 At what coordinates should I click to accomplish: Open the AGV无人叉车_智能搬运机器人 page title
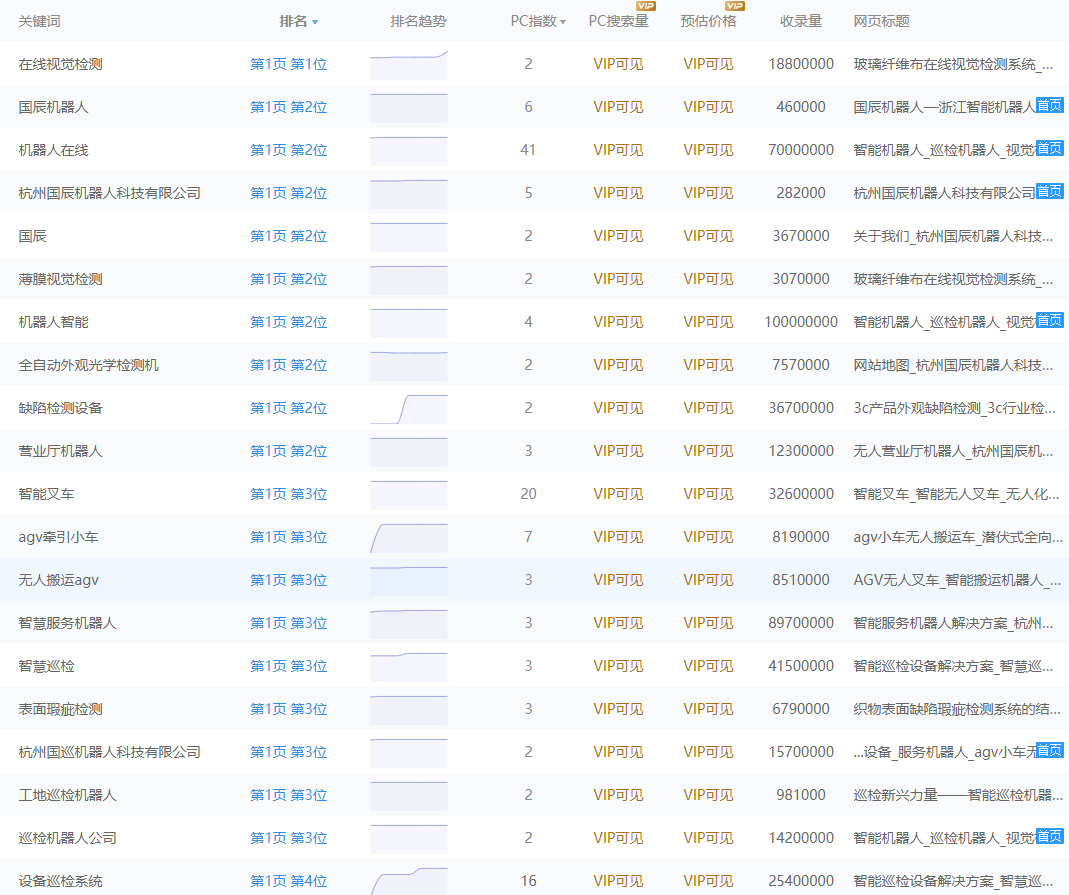957,580
